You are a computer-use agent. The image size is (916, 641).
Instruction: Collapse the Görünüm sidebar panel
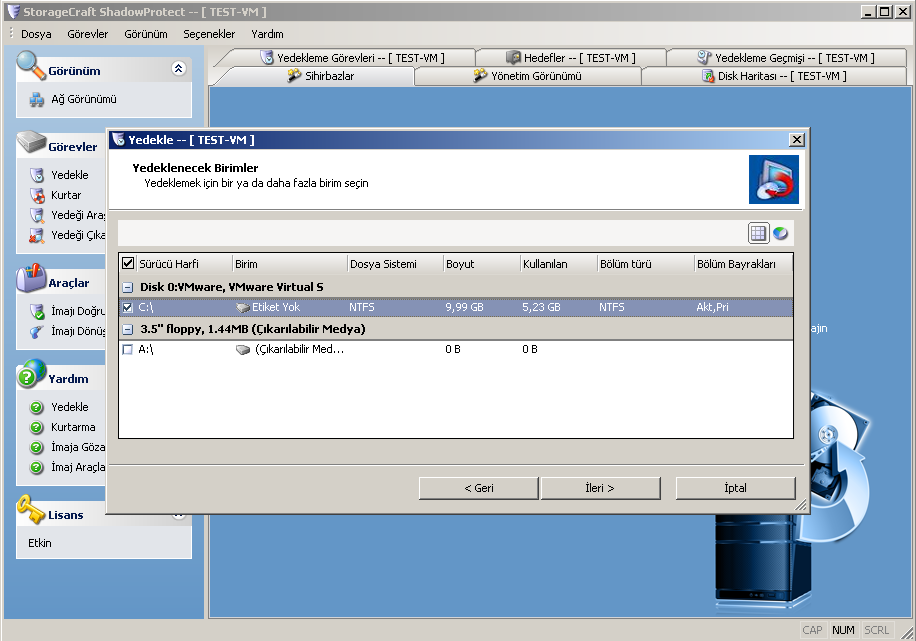coord(178,68)
